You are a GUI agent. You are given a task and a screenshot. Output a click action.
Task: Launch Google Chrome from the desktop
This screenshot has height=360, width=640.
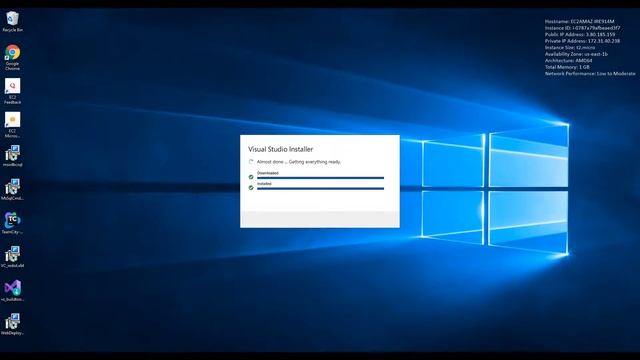click(x=12, y=57)
